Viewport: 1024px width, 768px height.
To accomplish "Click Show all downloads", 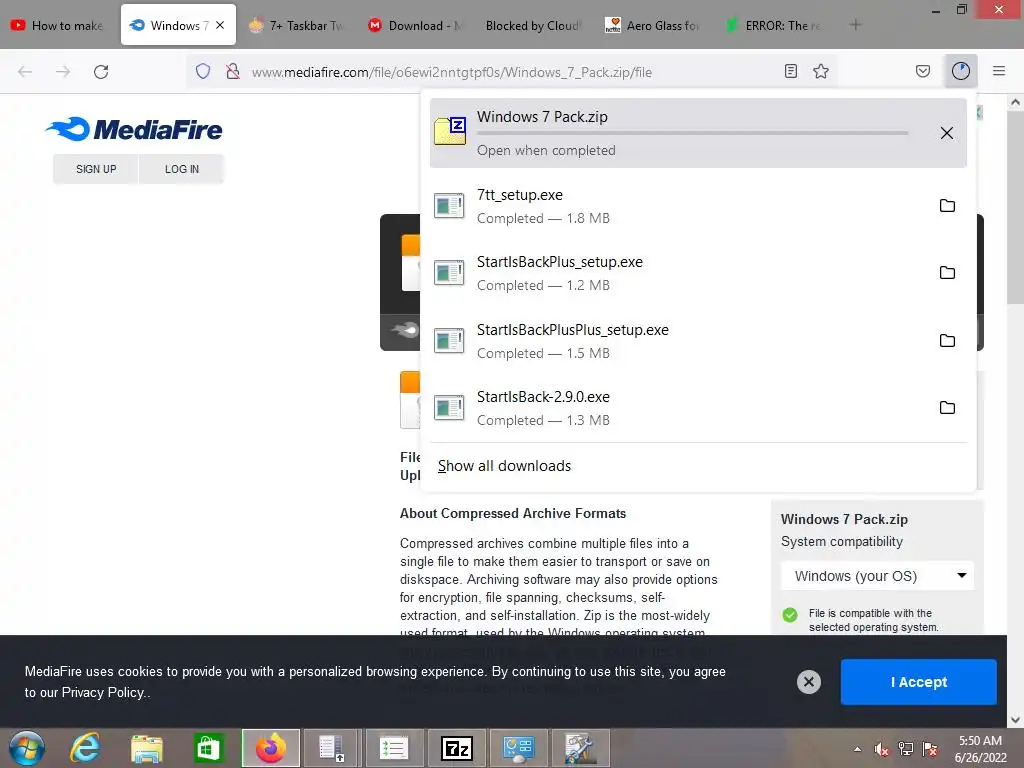I will click(x=504, y=466).
